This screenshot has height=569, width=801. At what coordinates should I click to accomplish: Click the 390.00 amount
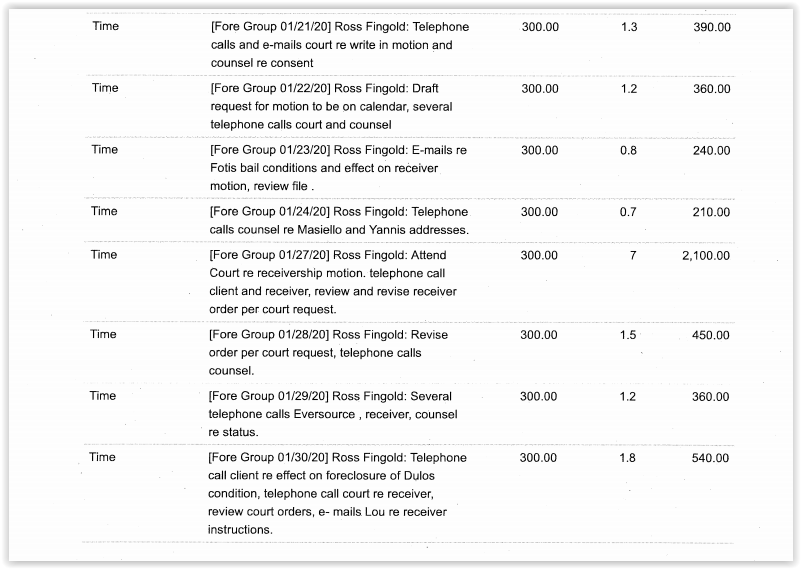click(x=711, y=27)
